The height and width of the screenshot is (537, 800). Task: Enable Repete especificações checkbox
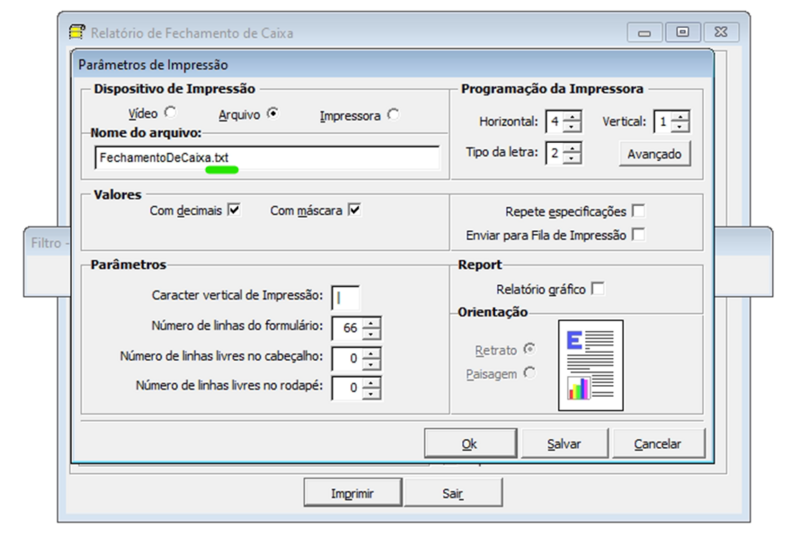point(638,210)
